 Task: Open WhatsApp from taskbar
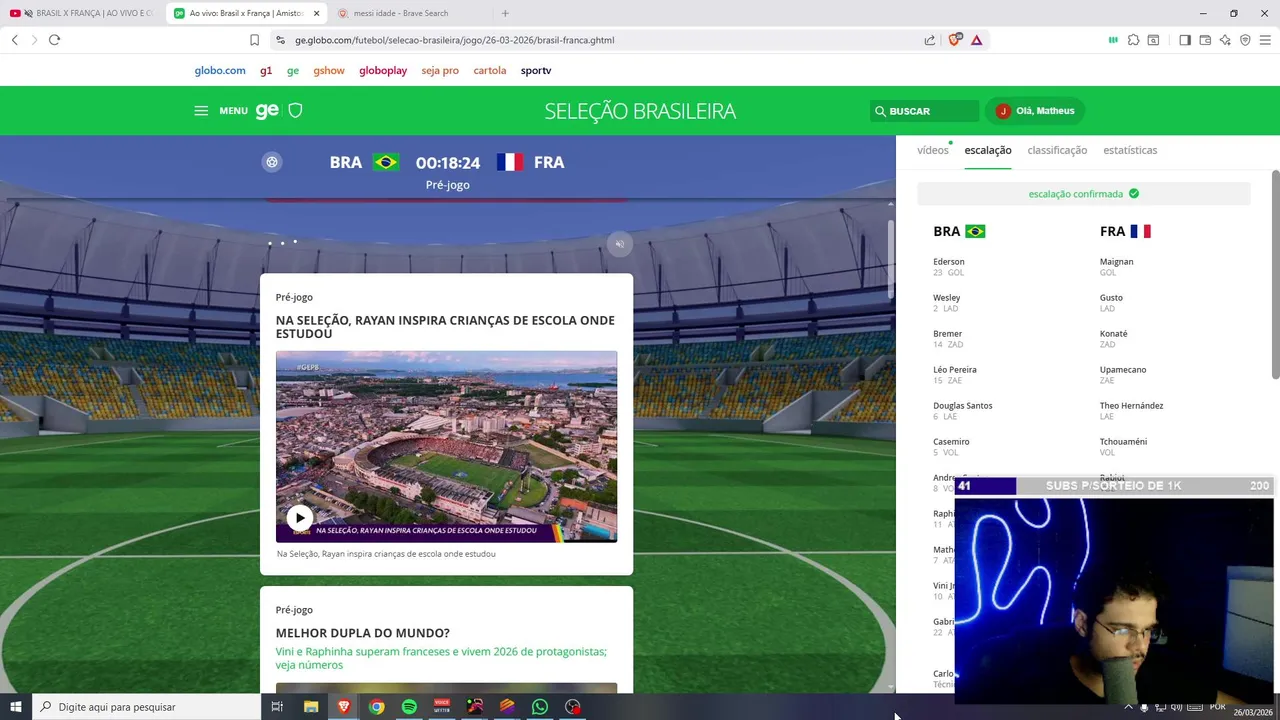pos(540,707)
